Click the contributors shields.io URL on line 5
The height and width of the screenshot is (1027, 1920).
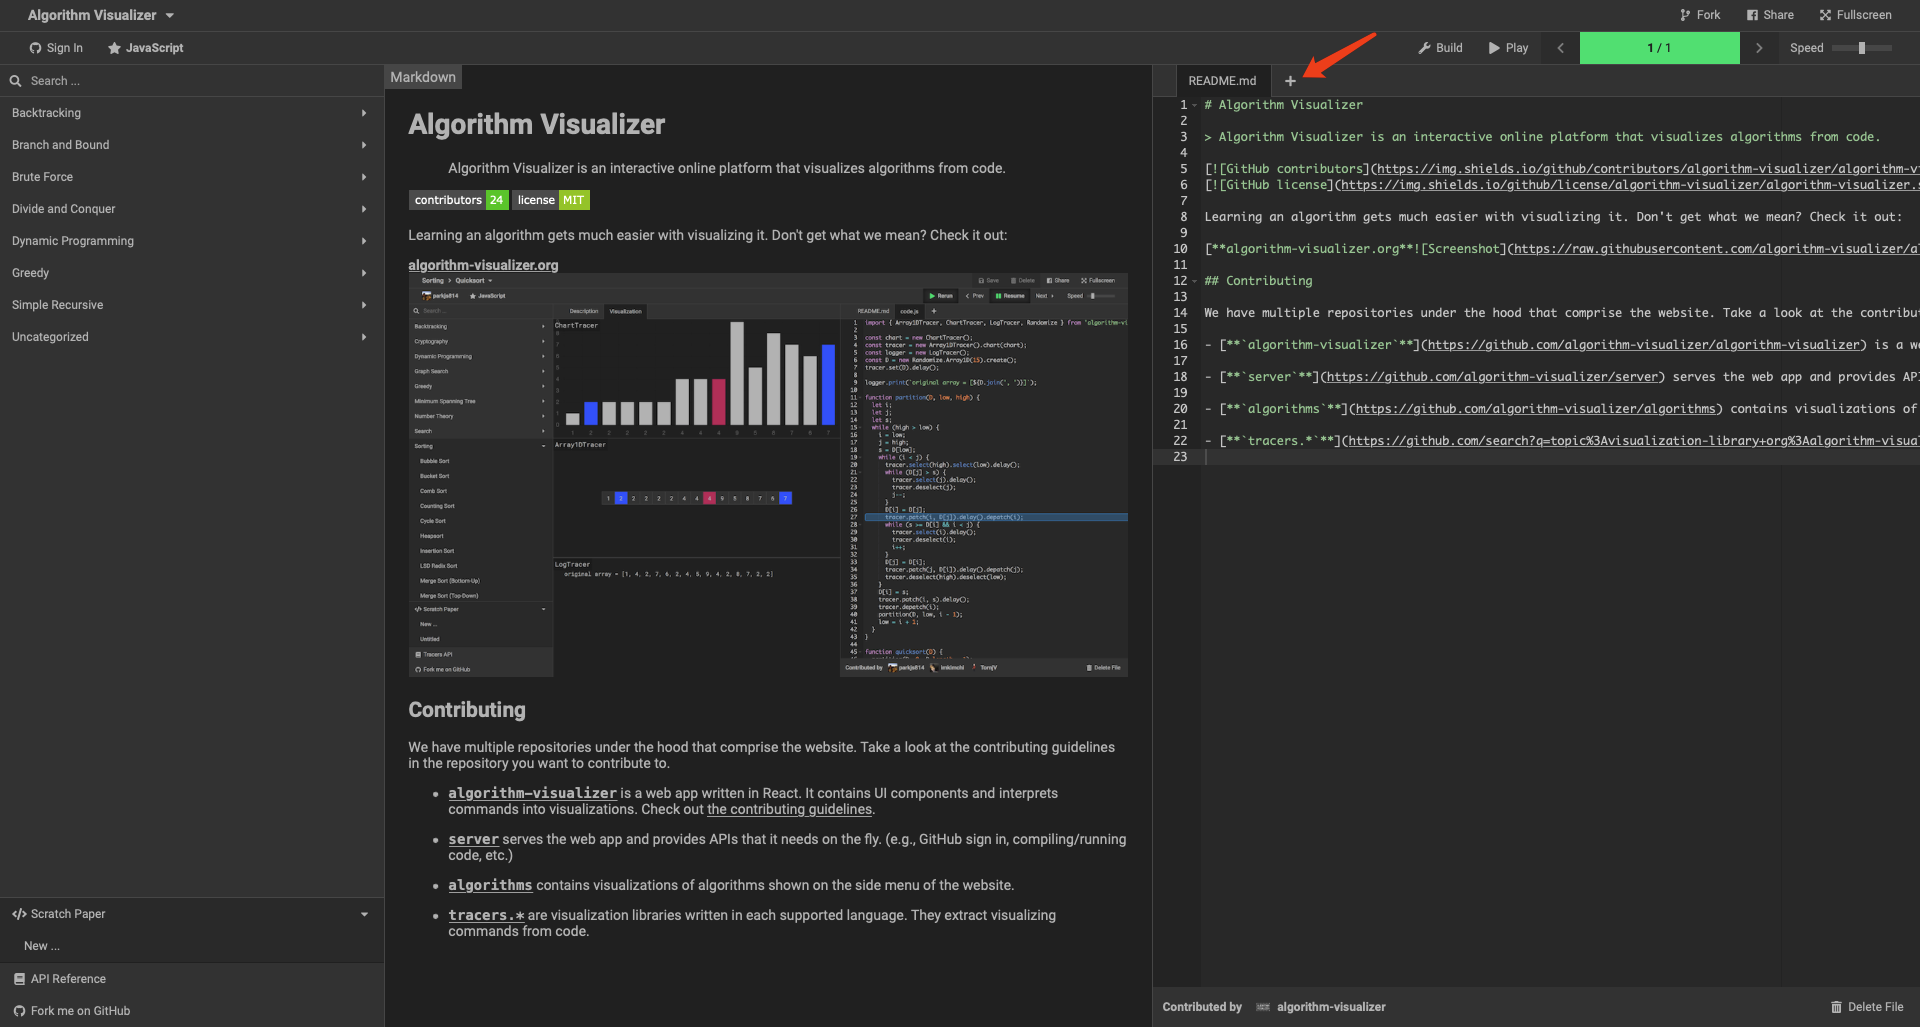point(1648,169)
